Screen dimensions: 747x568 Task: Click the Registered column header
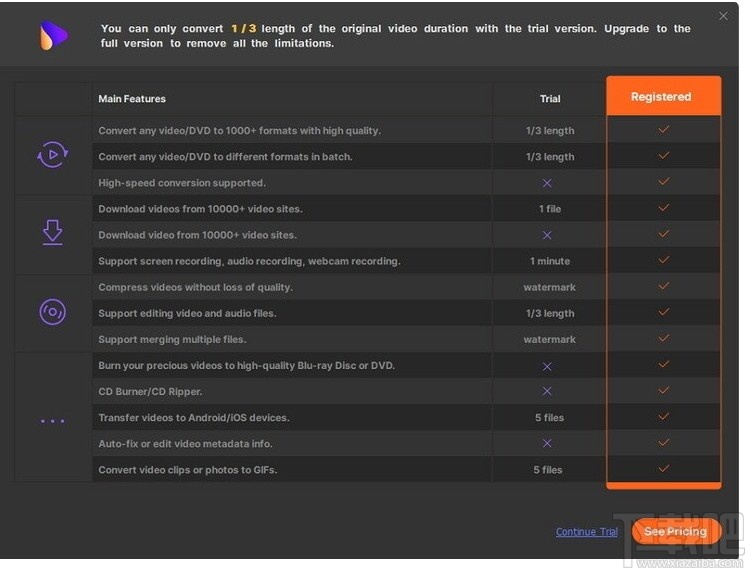(664, 97)
